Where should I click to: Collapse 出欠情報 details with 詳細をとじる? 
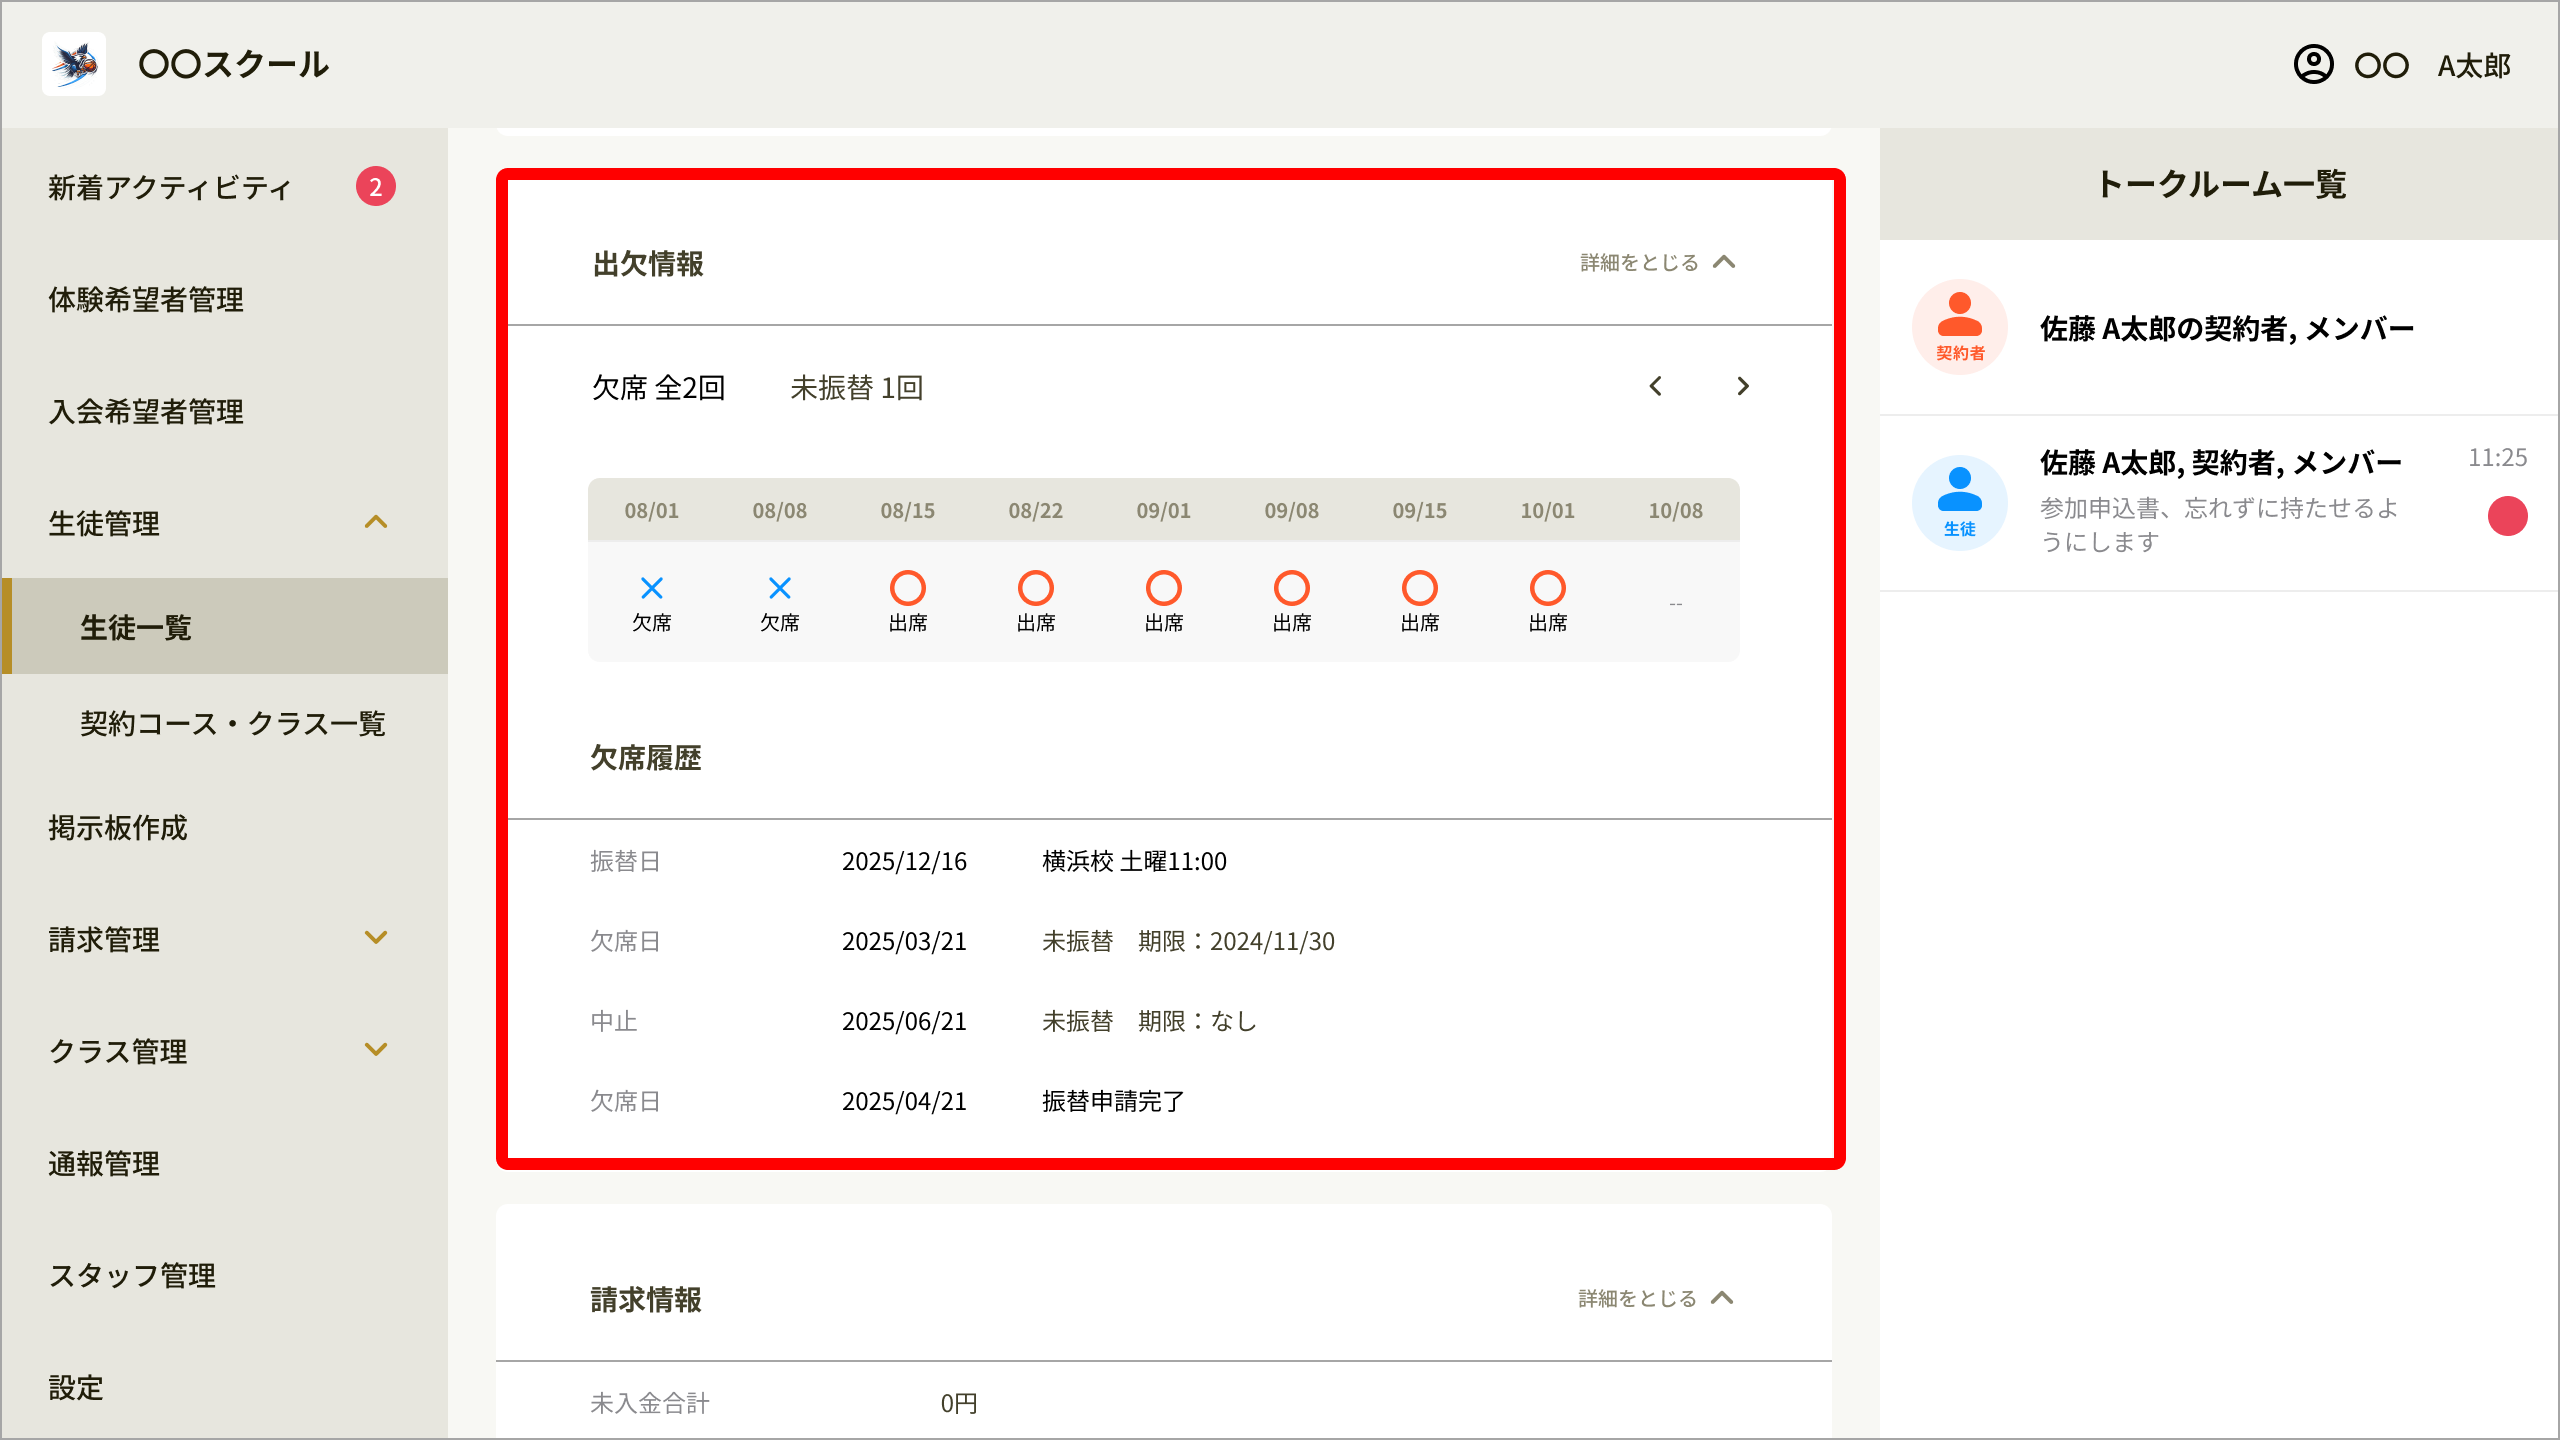(1658, 262)
